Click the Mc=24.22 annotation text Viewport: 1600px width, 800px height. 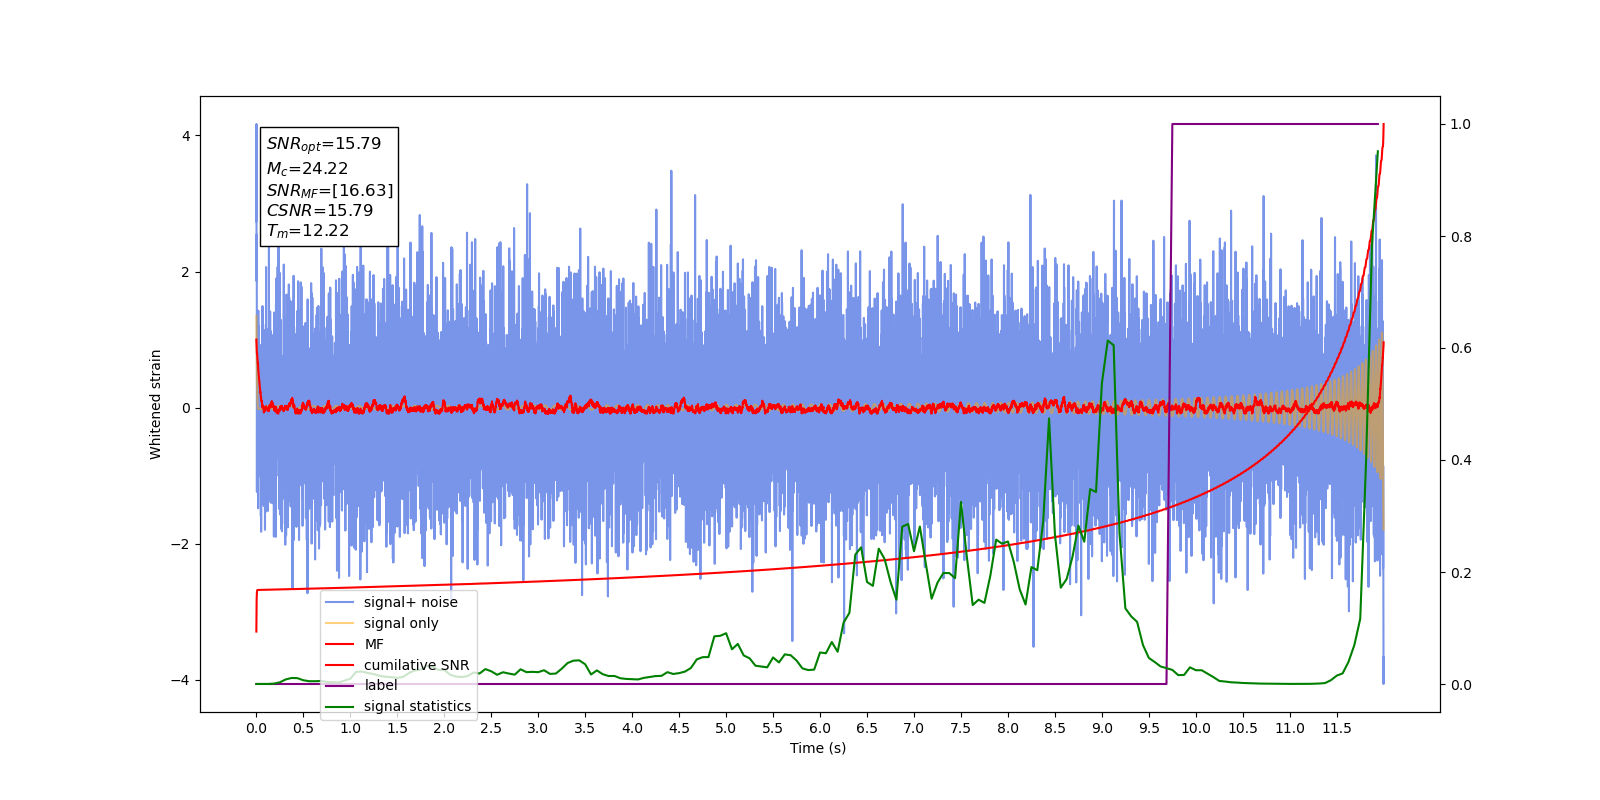307,169
